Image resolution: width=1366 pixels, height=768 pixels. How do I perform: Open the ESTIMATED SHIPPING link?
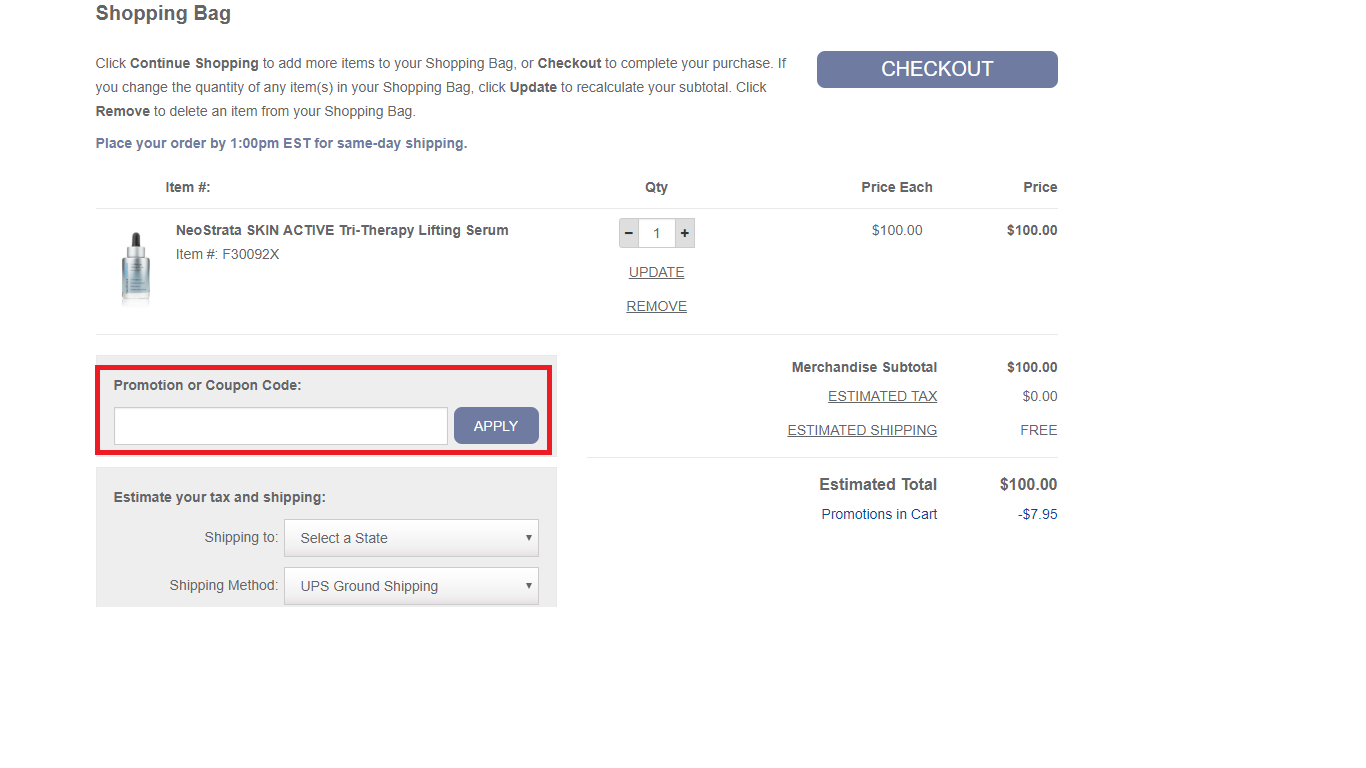tap(862, 430)
